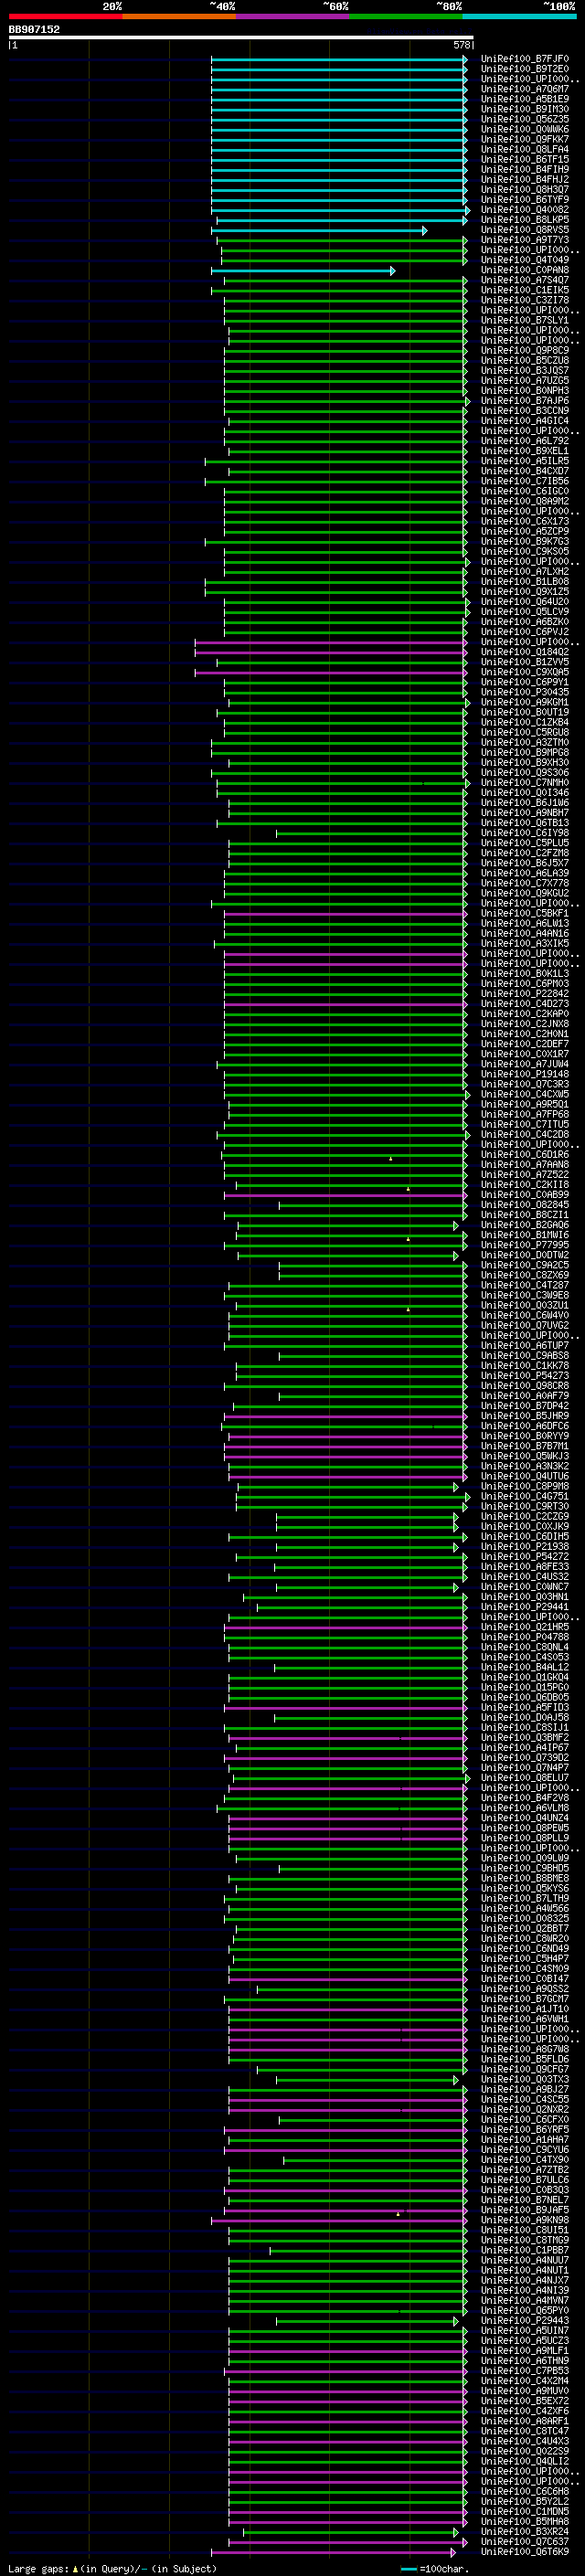Open hit UniRef100_B4FIH9
The height and width of the screenshot is (2576, 585).
tap(524, 169)
